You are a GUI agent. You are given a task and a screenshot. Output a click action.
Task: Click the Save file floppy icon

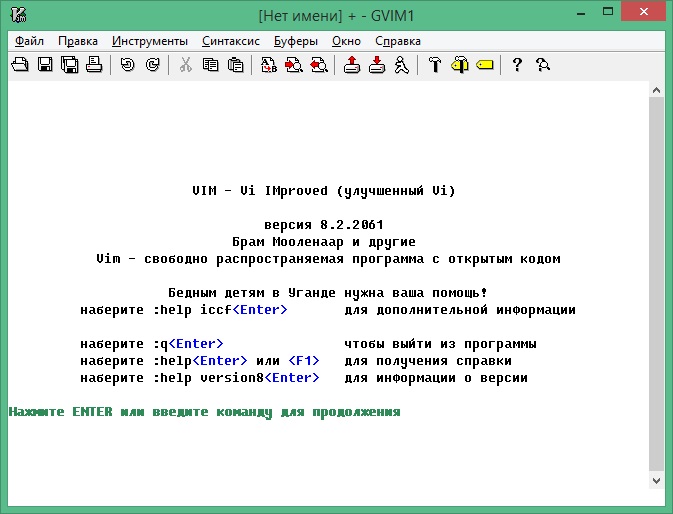(45, 65)
